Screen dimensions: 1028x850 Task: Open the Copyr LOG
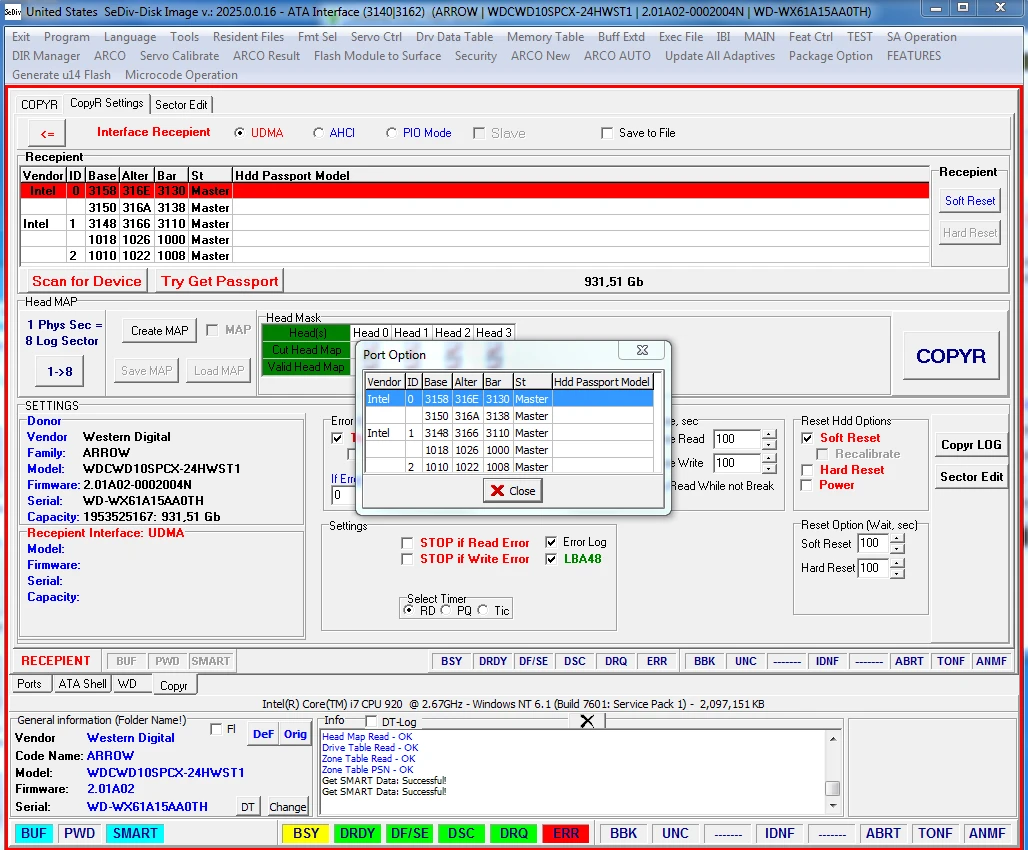tap(971, 445)
